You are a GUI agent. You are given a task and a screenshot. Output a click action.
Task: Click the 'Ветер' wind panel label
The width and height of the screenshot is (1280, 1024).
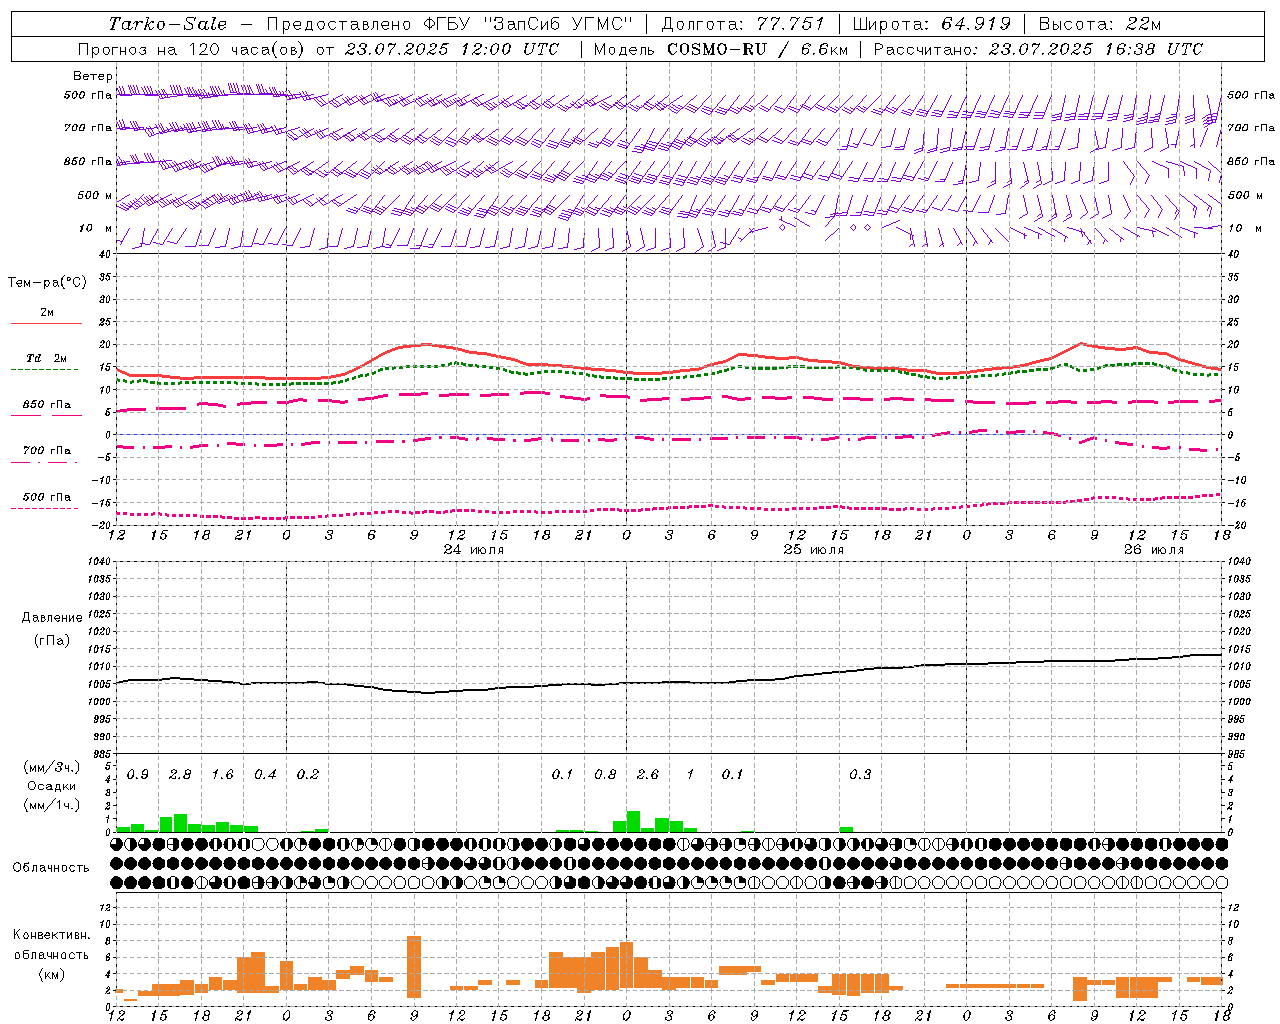[x=93, y=76]
